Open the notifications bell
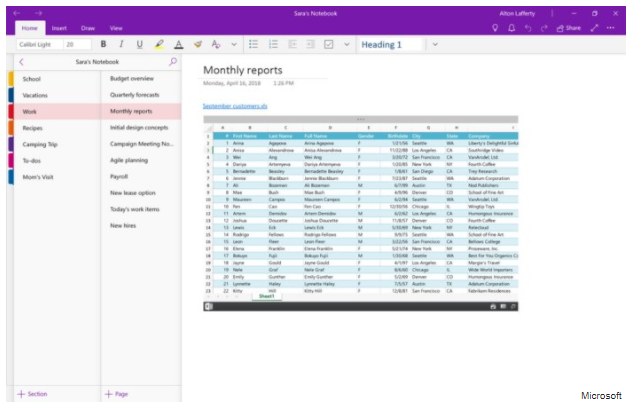Viewport: 634px width, 415px height. (x=511, y=28)
